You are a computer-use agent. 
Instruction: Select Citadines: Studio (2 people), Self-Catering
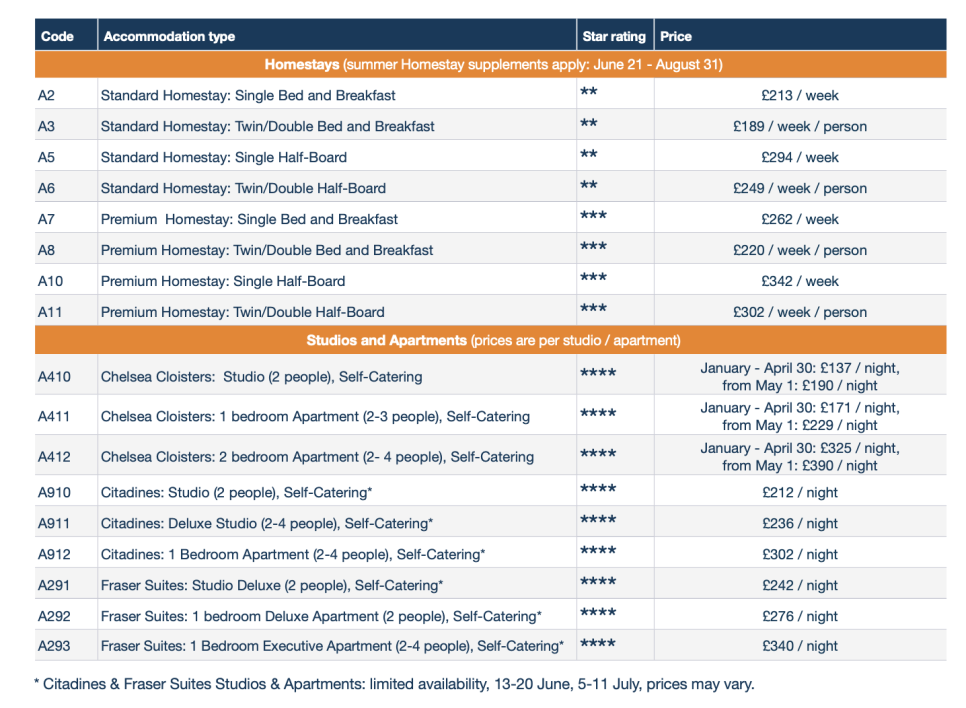[x=237, y=492]
